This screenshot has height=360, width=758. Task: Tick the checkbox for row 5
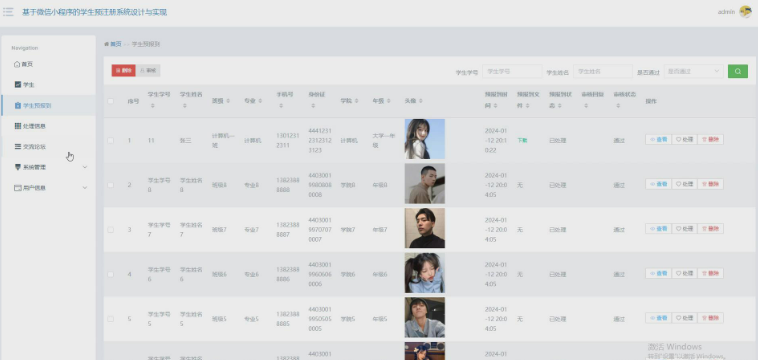click(x=111, y=319)
